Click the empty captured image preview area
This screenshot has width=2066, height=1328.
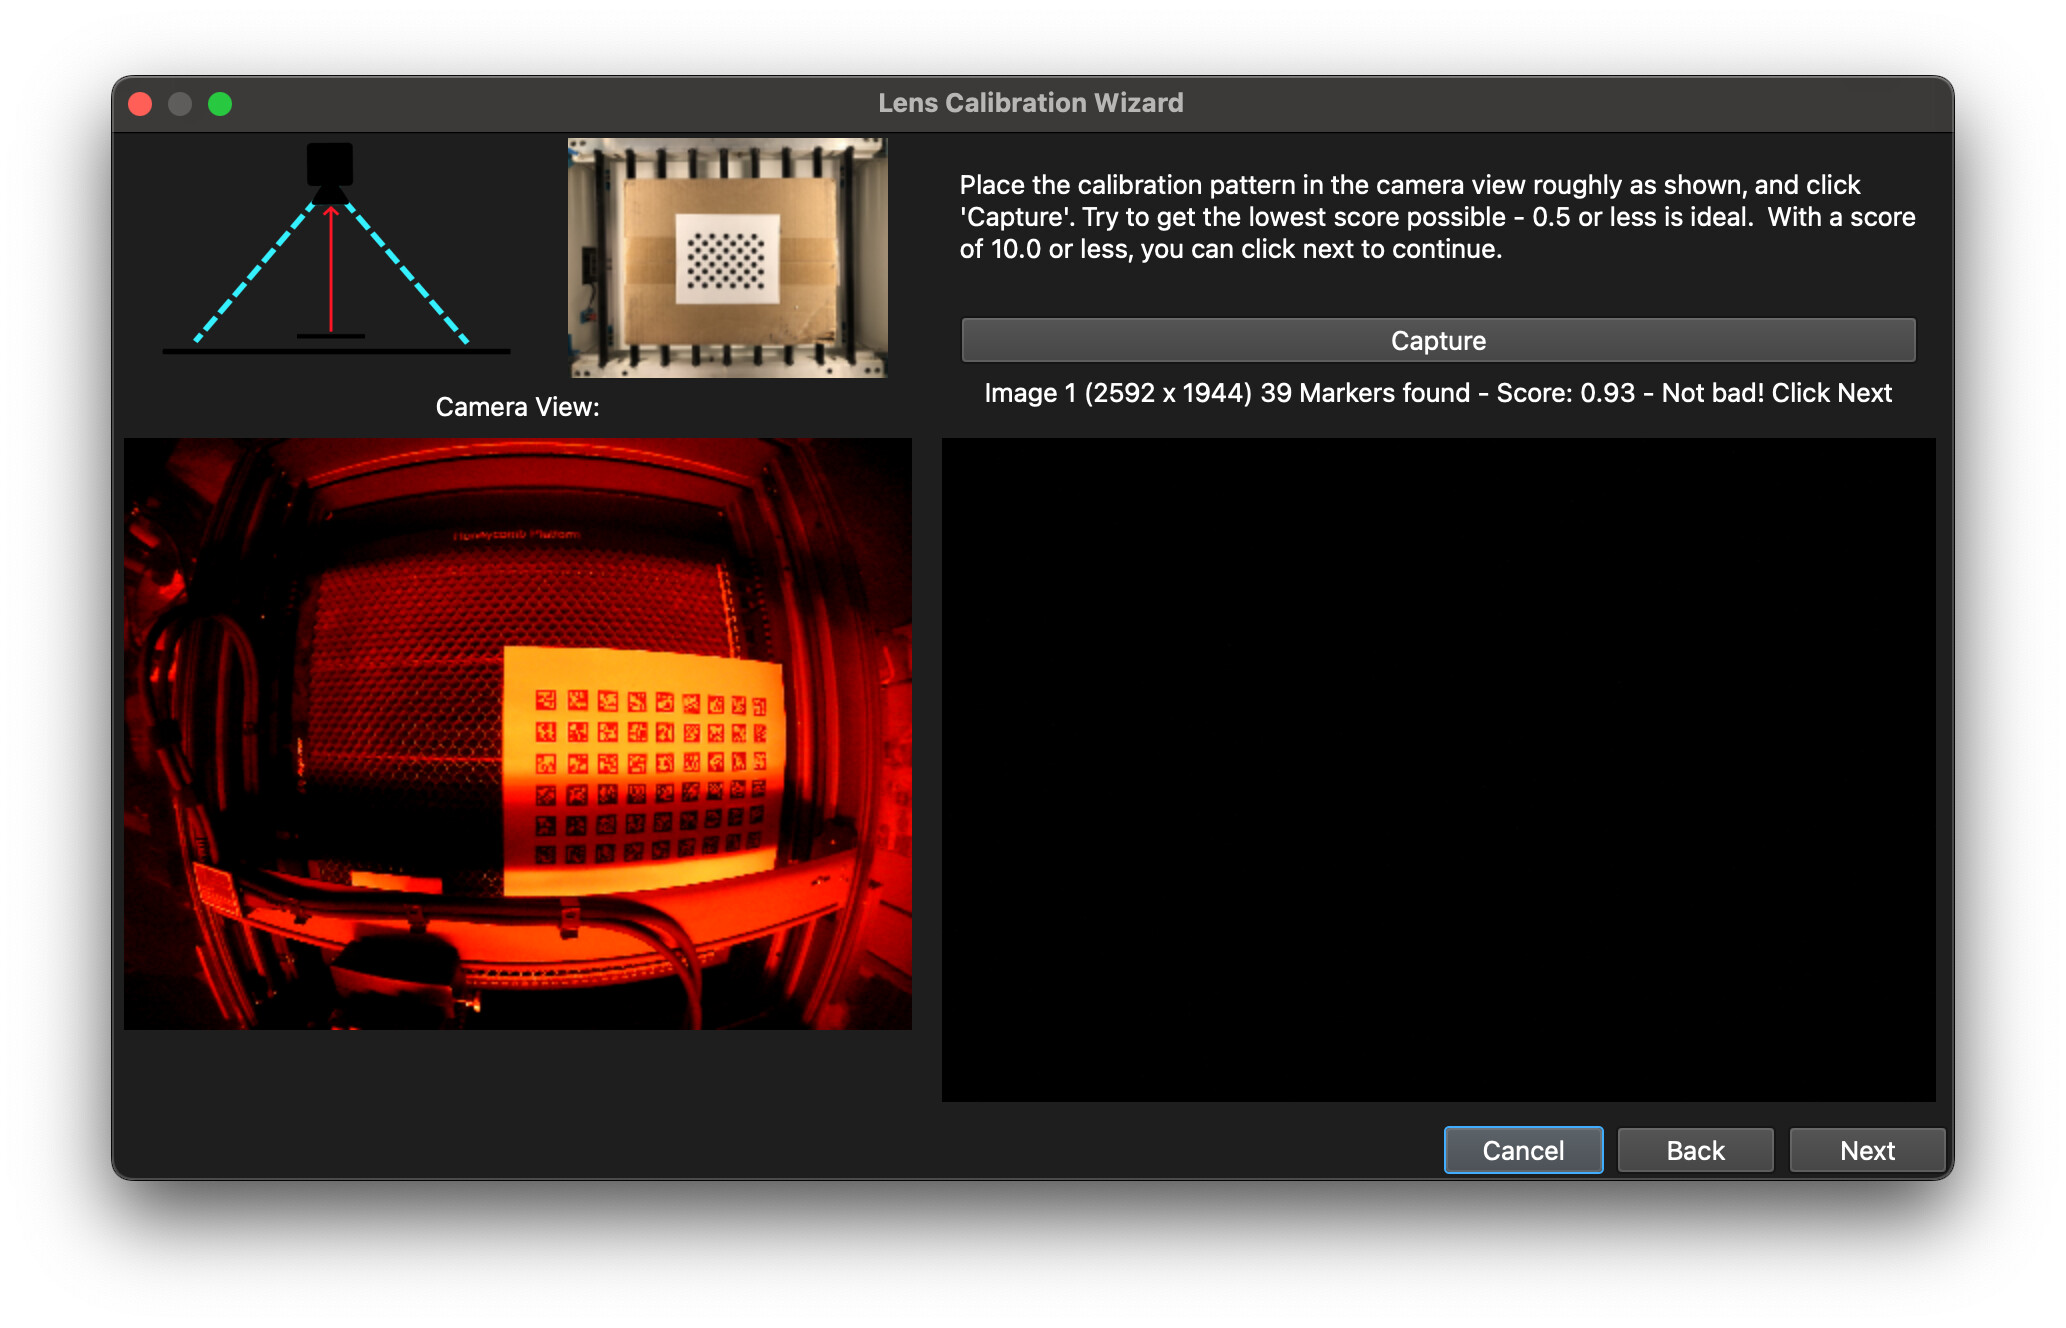coord(1438,769)
